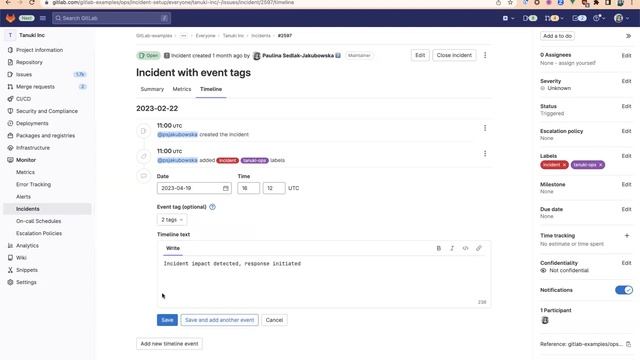
Task: Edit the Status field
Action: (627, 106)
